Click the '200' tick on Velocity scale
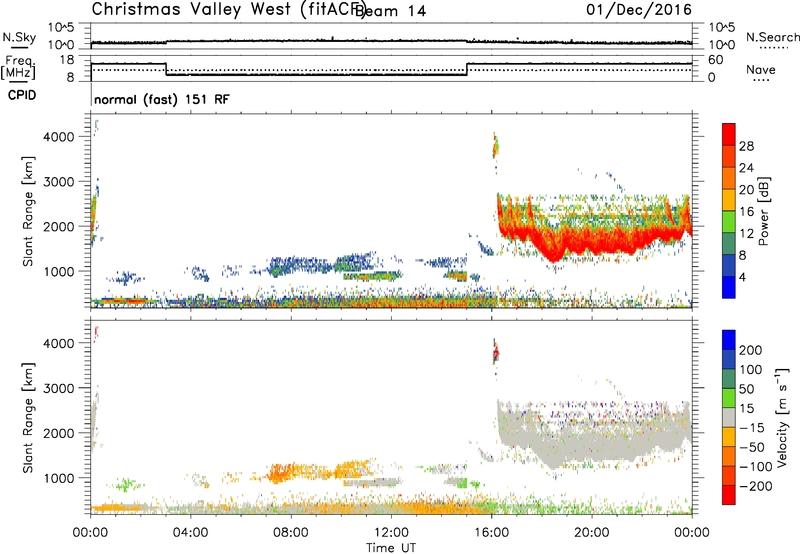Viewport: 800px width, 554px height. [x=751, y=350]
